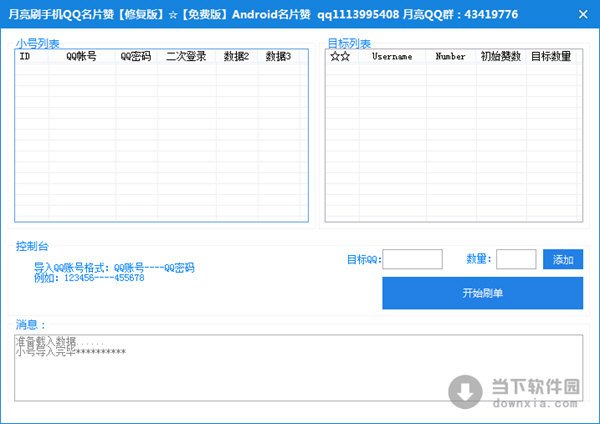Click the 目标数量 column header
Image resolution: width=600 pixels, height=424 pixels.
551,56
